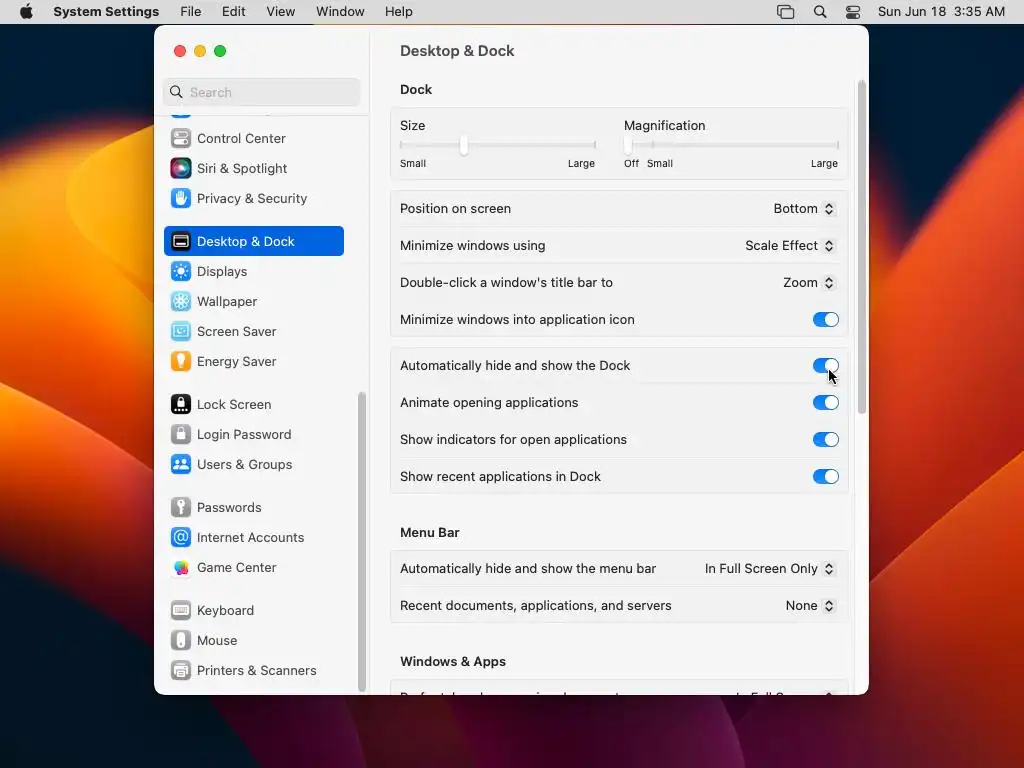1024x768 pixels.
Task: Open the Window menu
Action: coord(340,12)
